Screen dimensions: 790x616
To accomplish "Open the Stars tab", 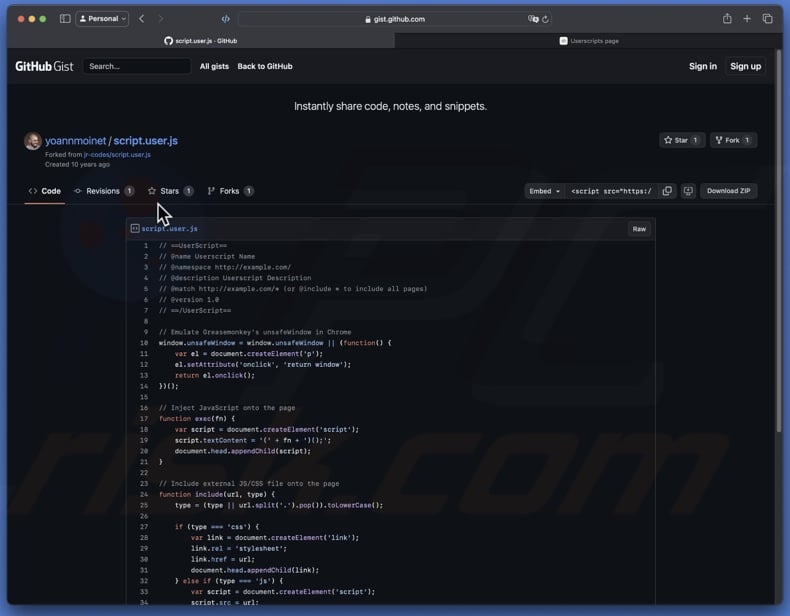I will pos(170,191).
